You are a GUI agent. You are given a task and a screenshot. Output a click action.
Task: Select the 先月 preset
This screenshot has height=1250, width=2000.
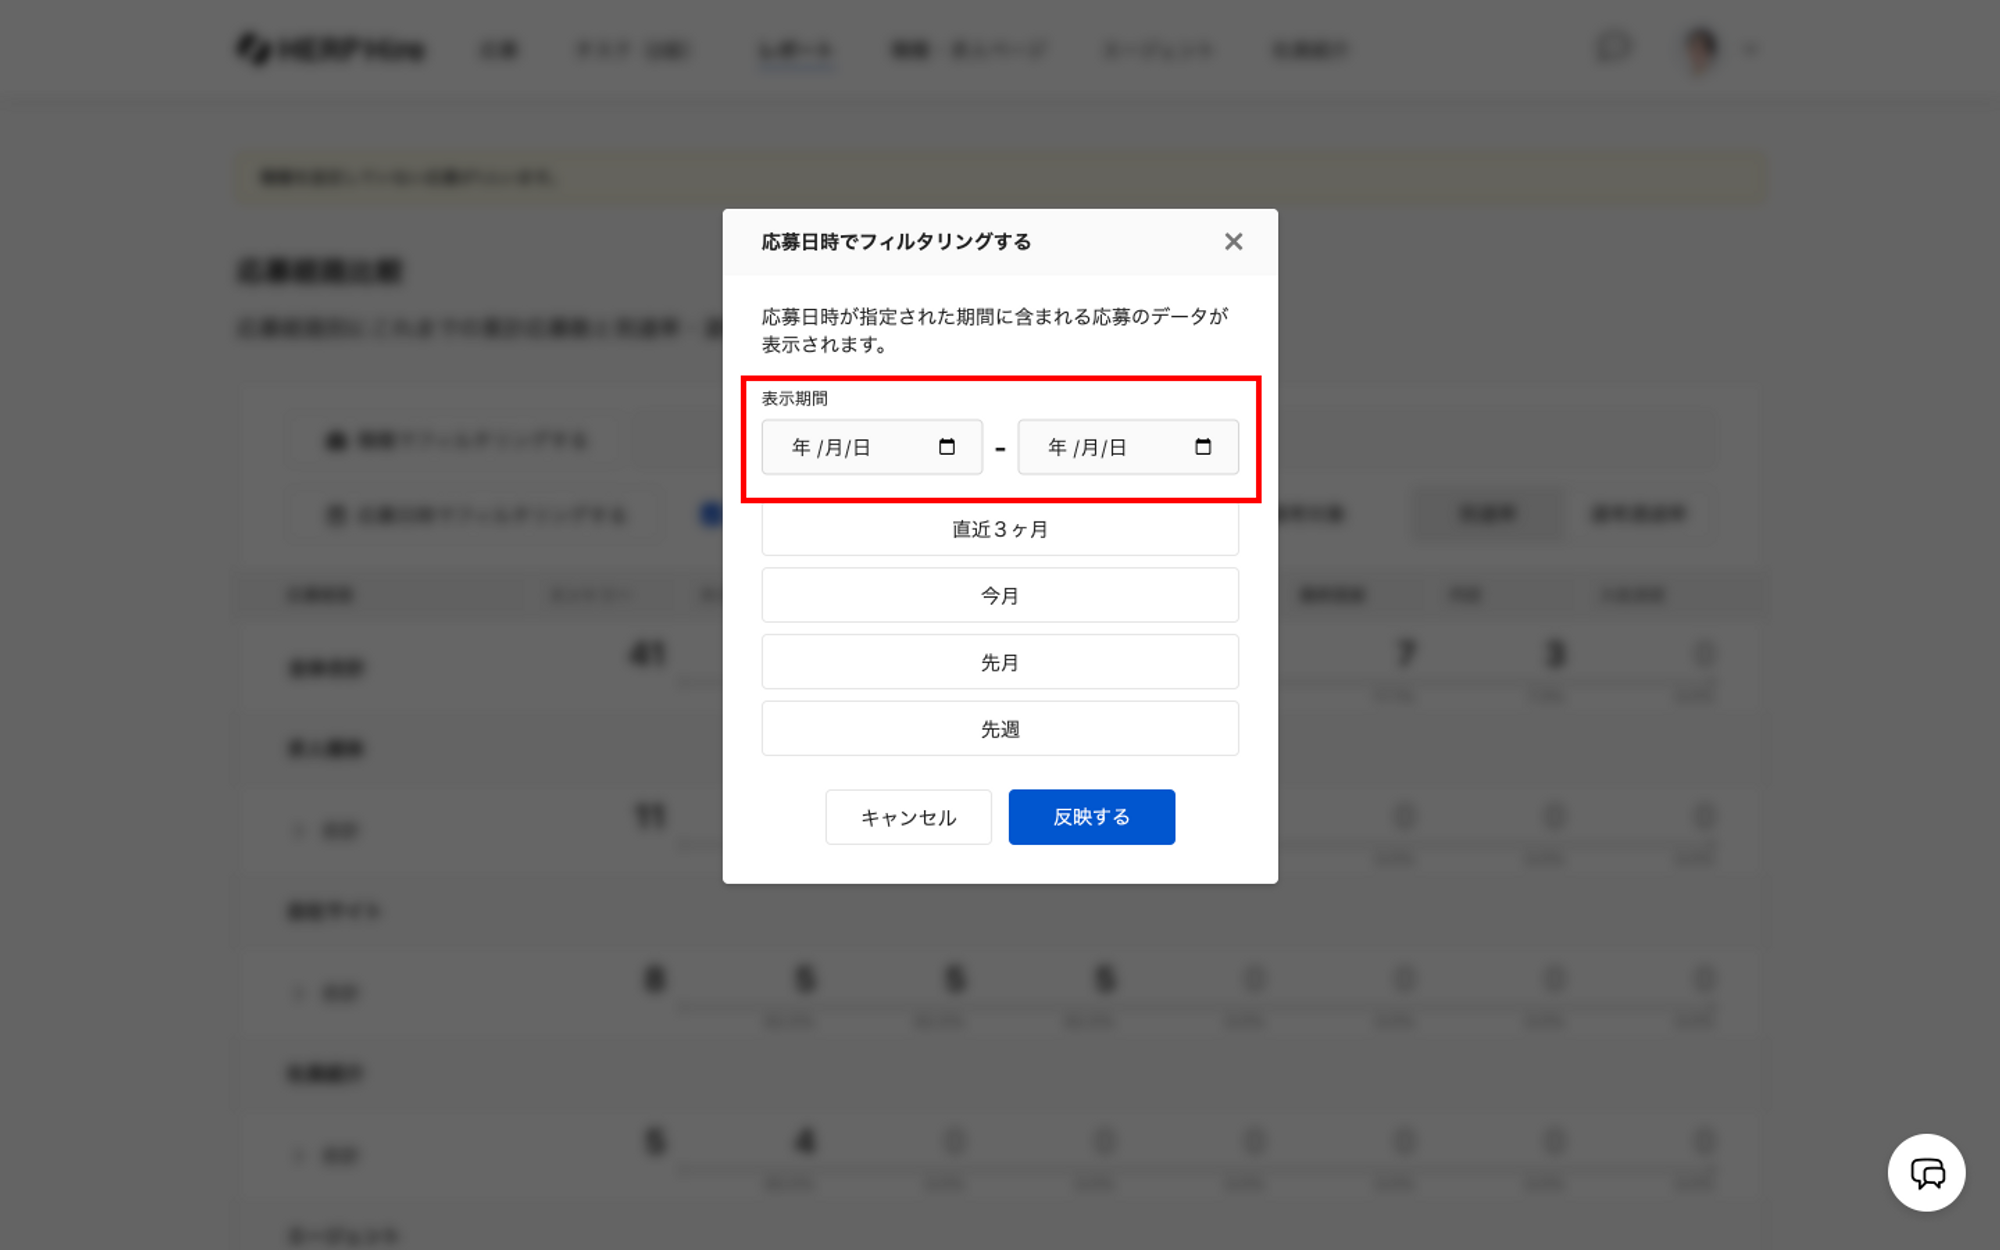999,662
